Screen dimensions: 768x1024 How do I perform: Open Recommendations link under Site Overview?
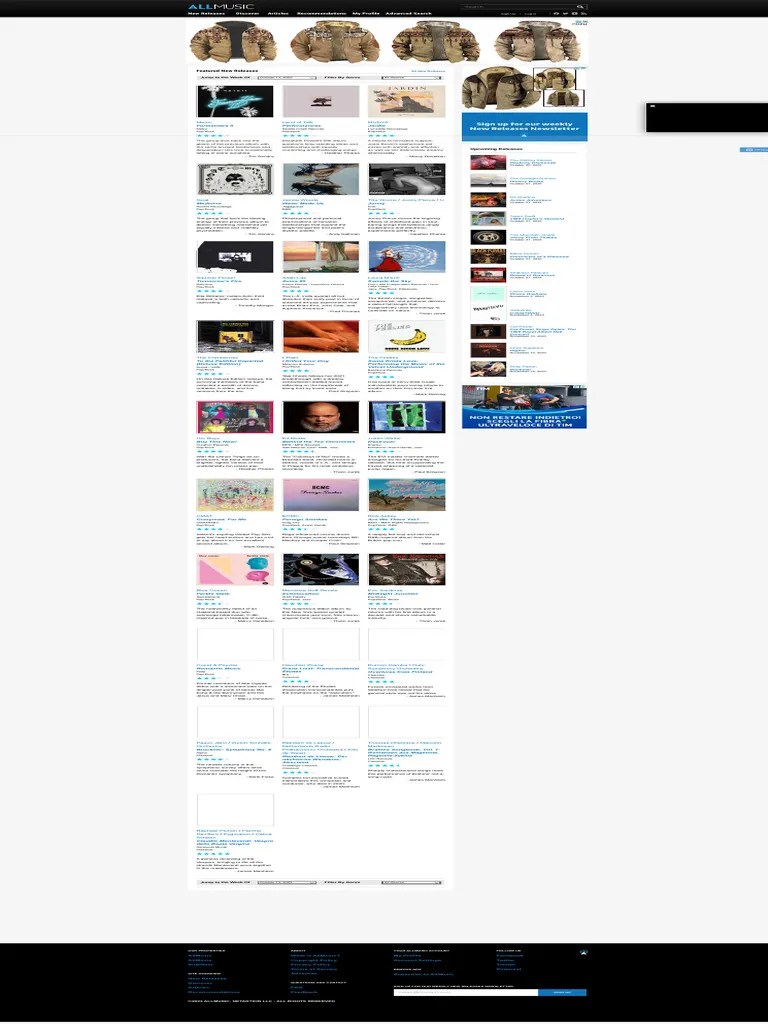coord(214,992)
